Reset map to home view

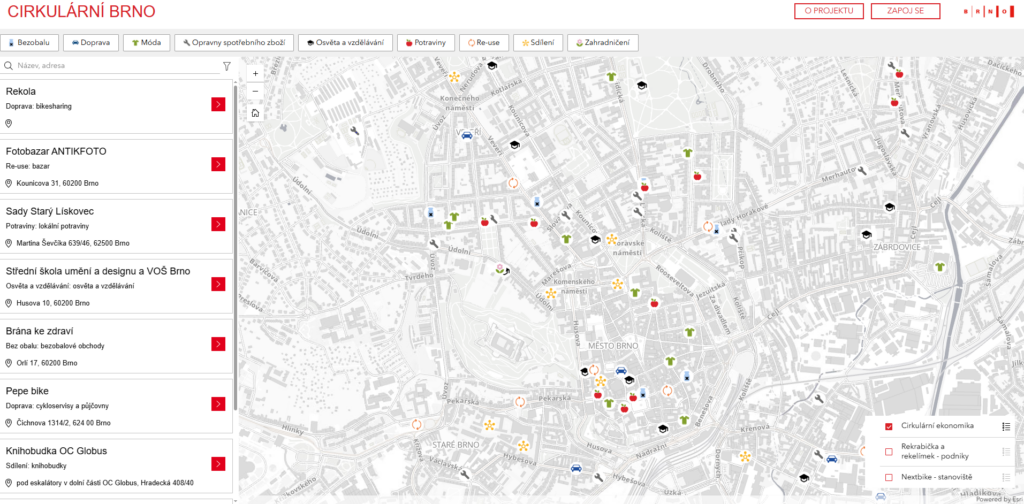coord(255,112)
